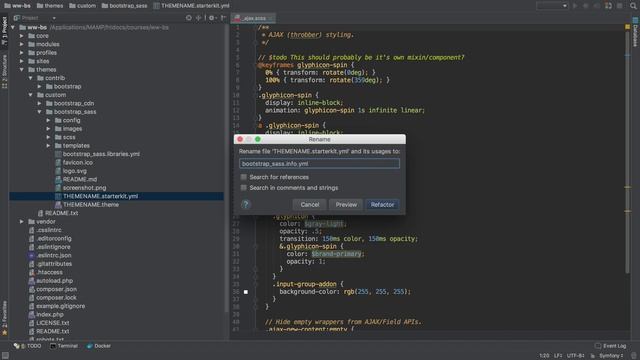Open the Project tool window side tab
The image size is (640, 360).
pos(4,31)
